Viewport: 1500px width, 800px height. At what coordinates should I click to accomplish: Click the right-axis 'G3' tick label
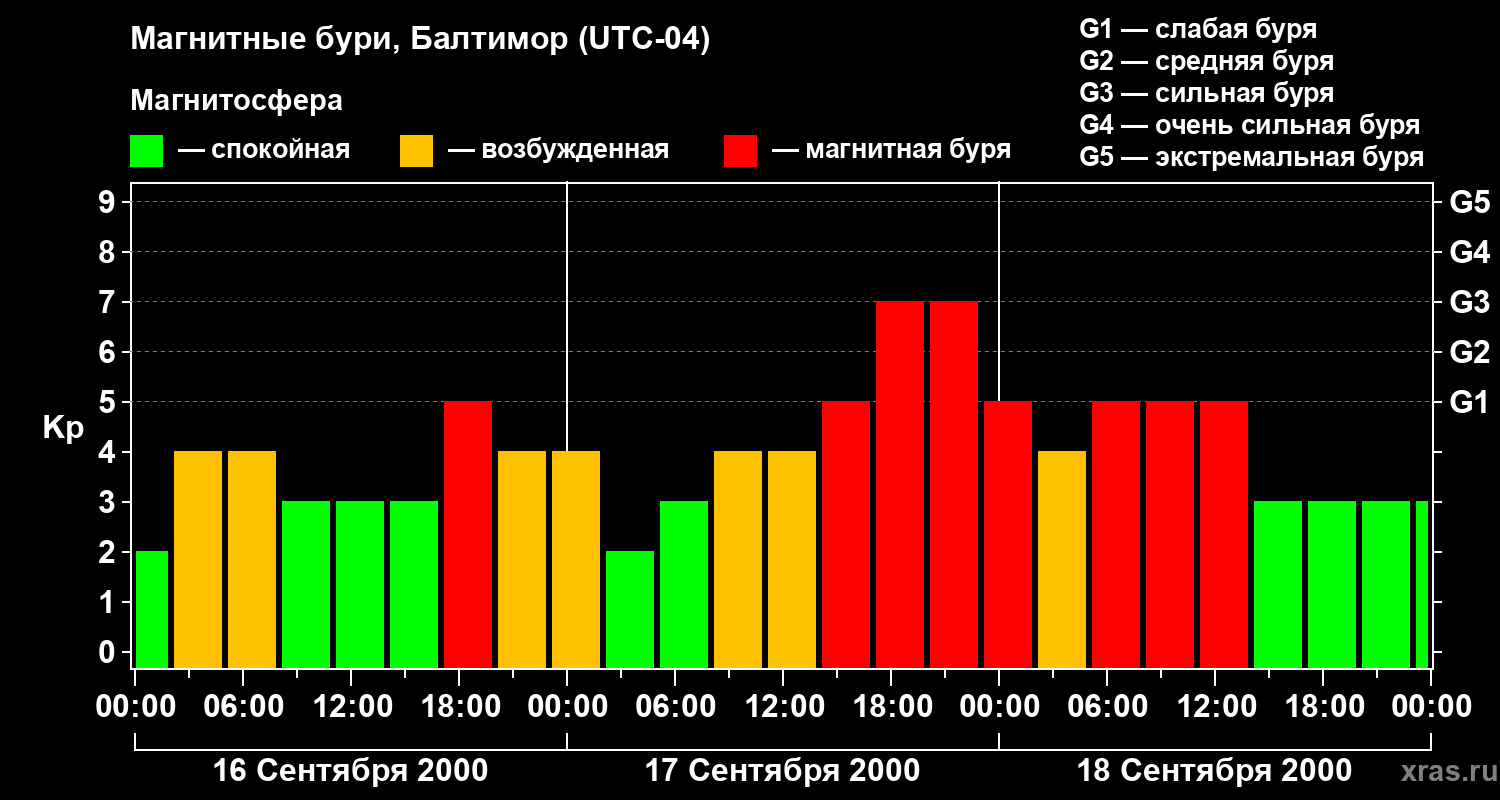(x=1469, y=303)
